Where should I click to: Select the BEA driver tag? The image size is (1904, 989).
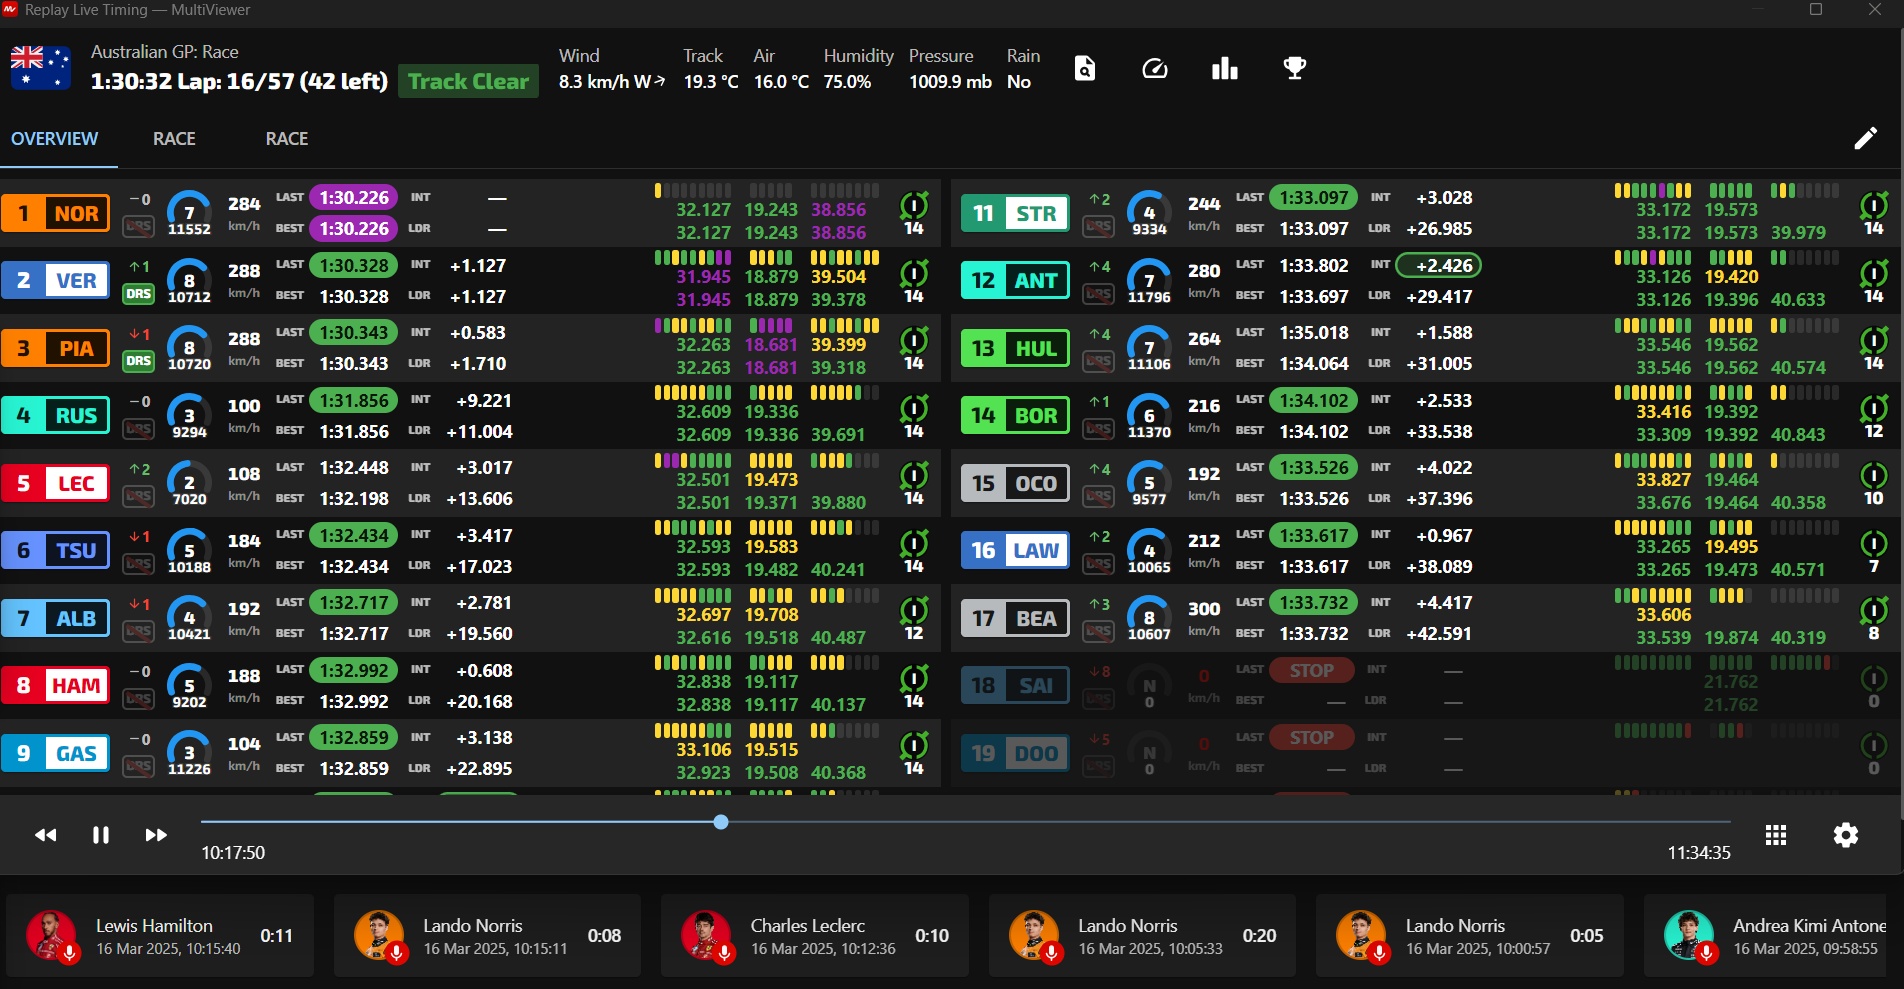tap(1016, 618)
